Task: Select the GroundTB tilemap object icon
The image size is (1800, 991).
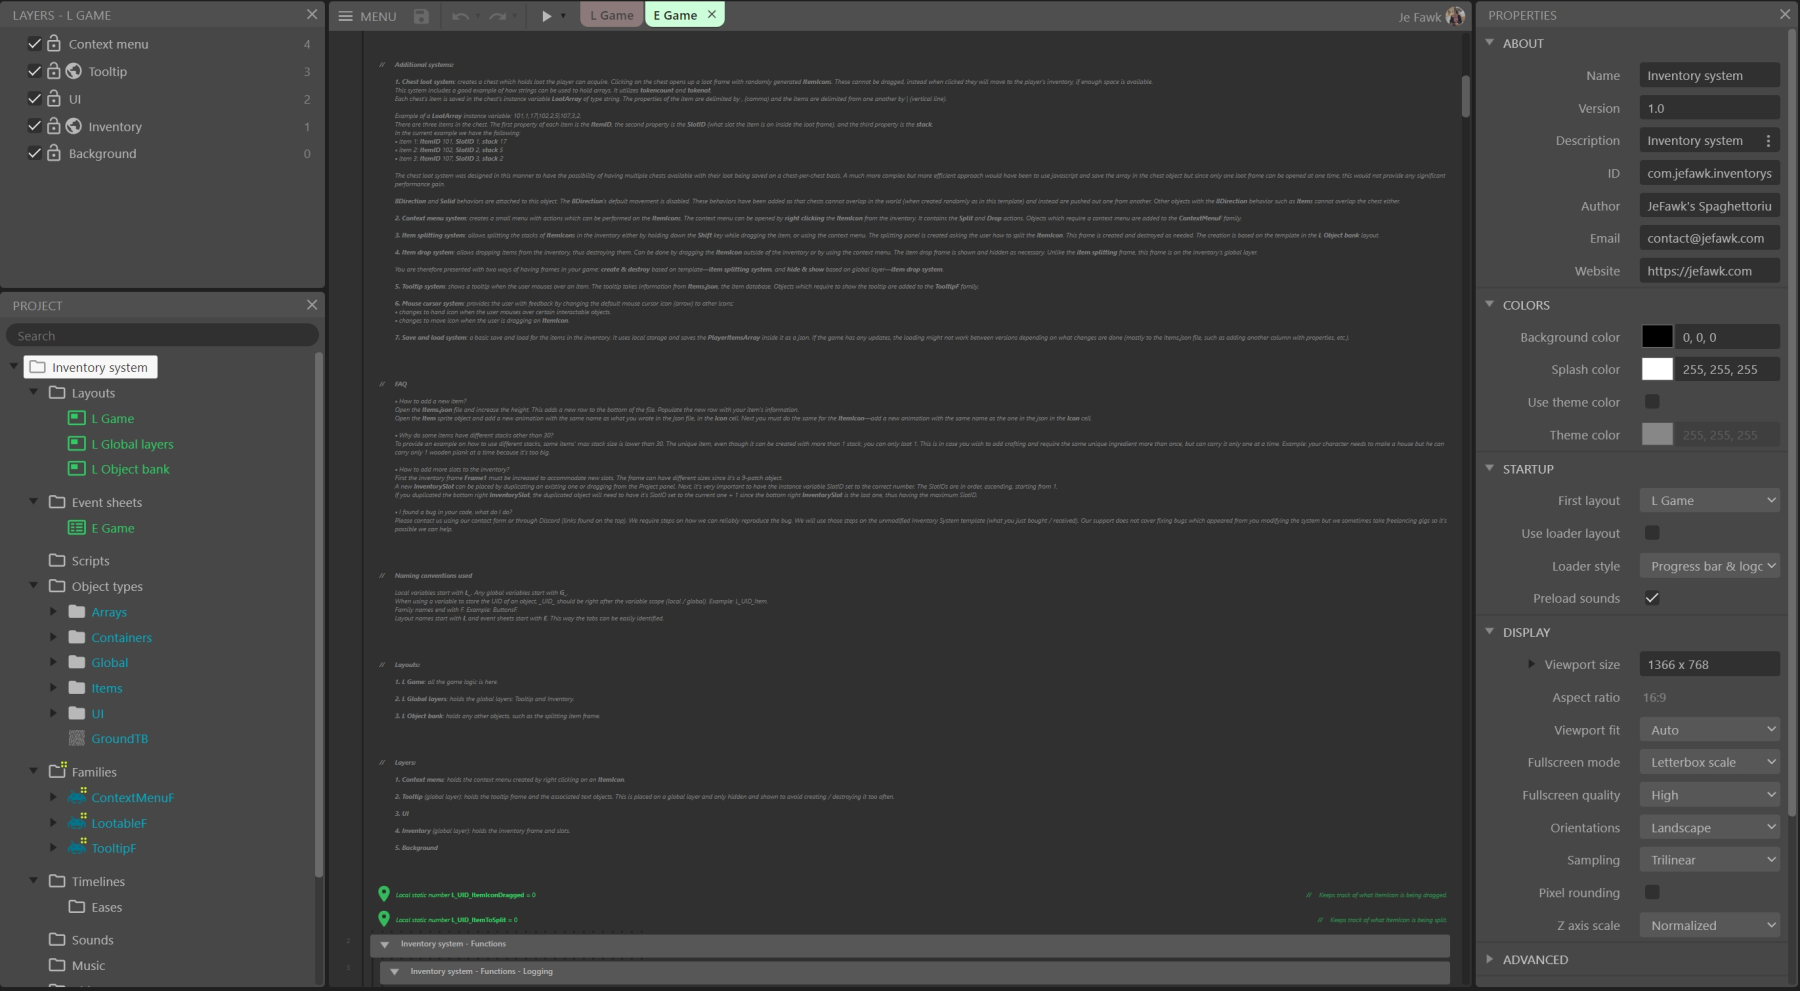Action: pyautogui.click(x=77, y=739)
